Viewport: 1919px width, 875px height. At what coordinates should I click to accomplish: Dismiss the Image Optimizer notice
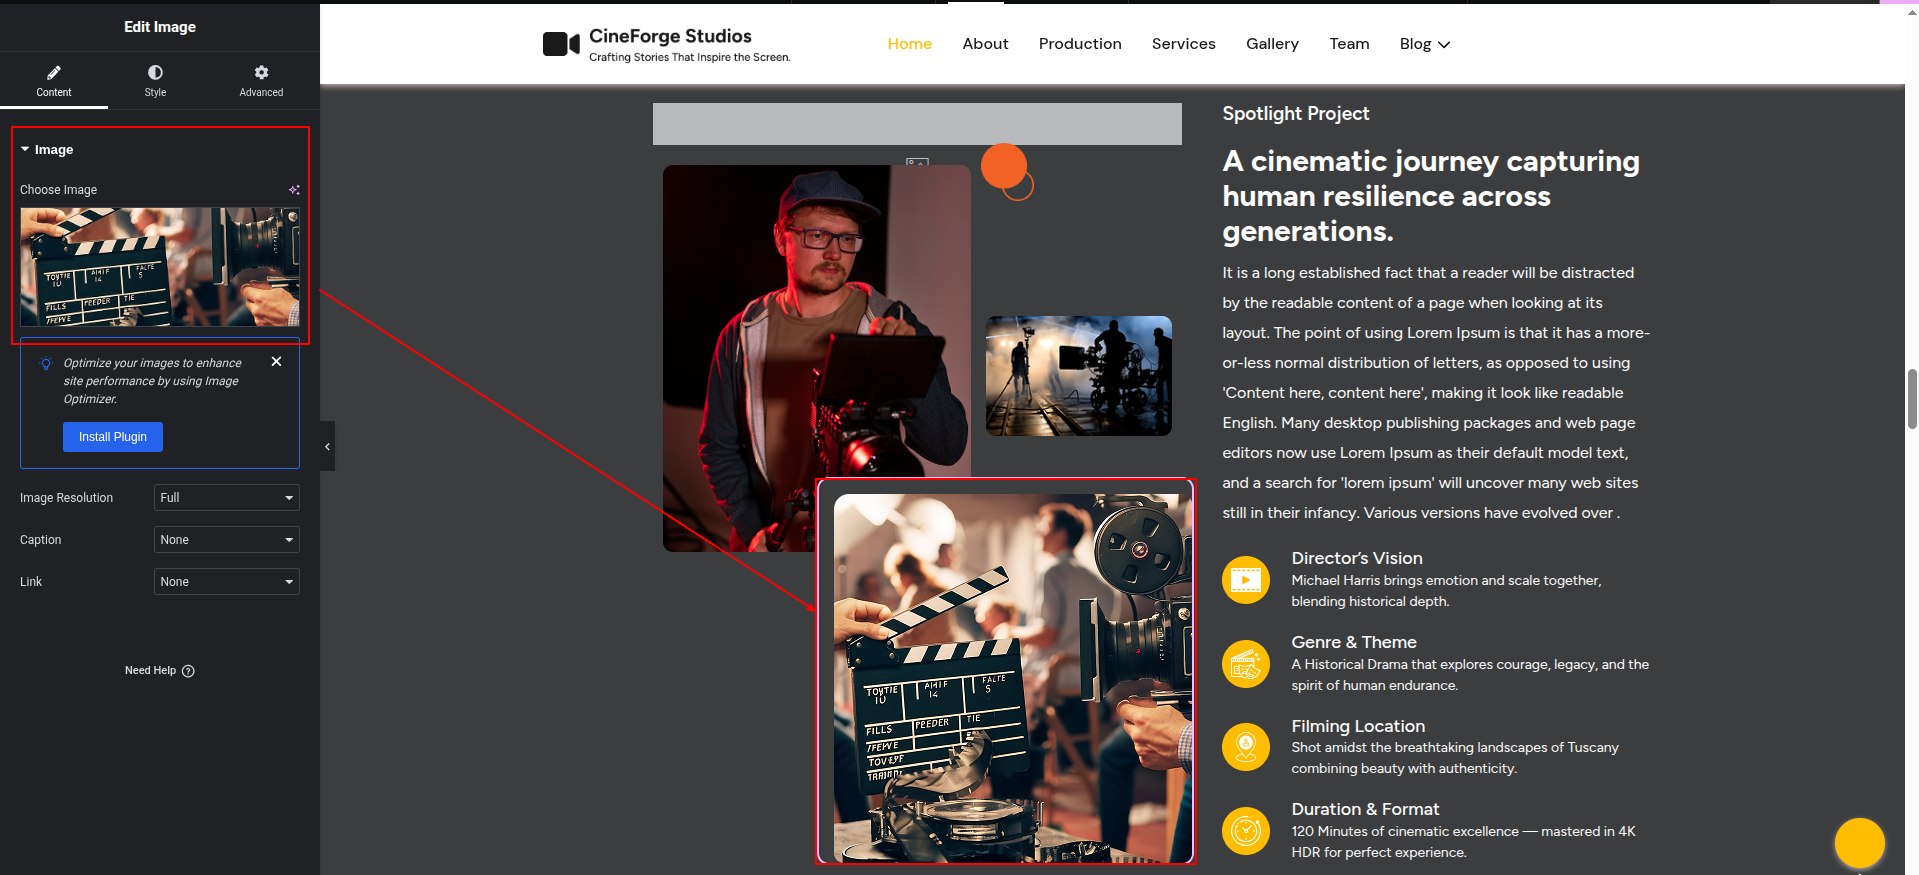[277, 362]
